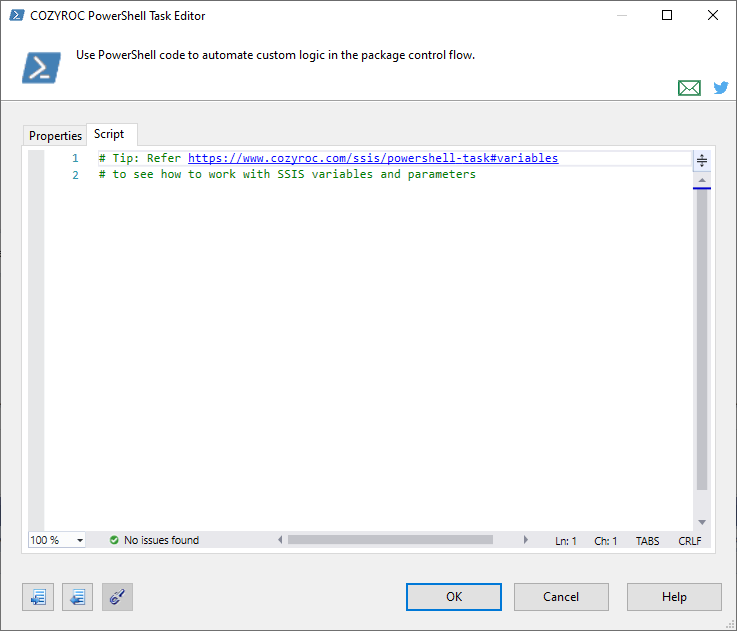Switch to the Properties tab
The width and height of the screenshot is (737, 631).
tap(55, 136)
